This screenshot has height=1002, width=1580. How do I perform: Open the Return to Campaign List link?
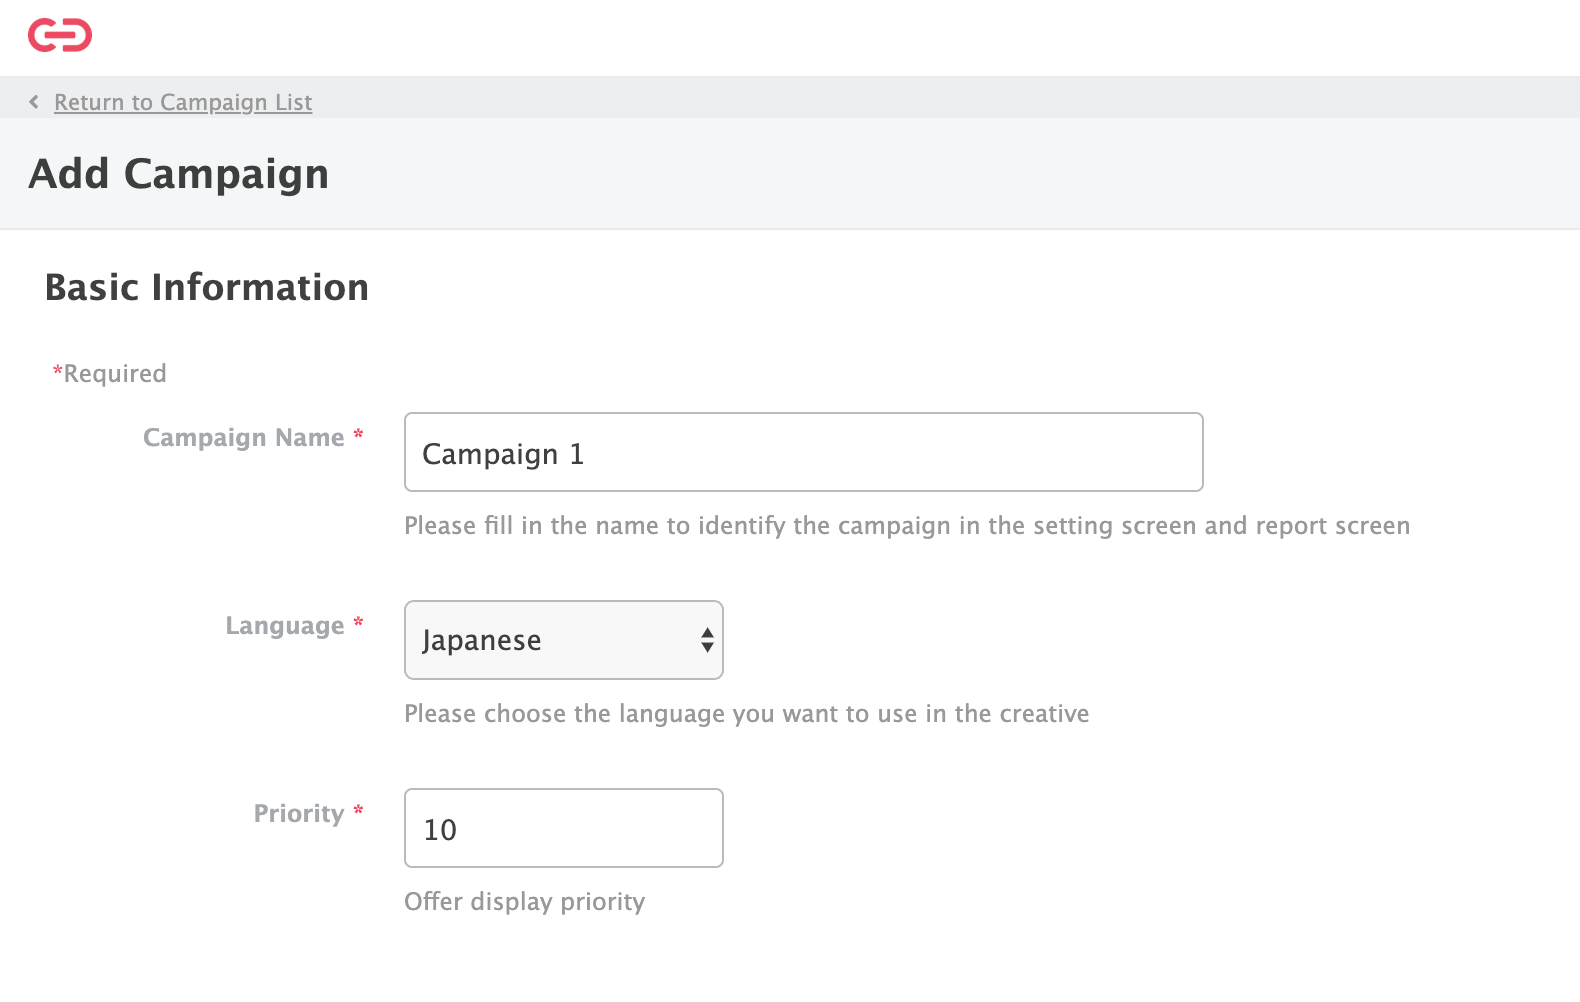click(183, 102)
